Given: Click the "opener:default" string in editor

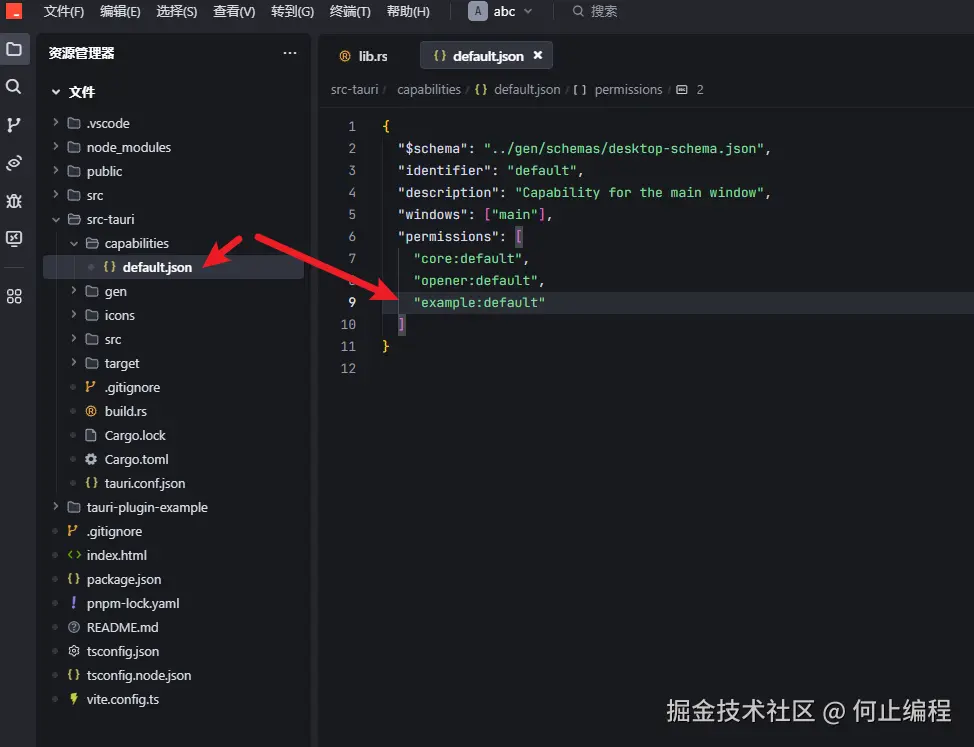Looking at the screenshot, I should (475, 281).
